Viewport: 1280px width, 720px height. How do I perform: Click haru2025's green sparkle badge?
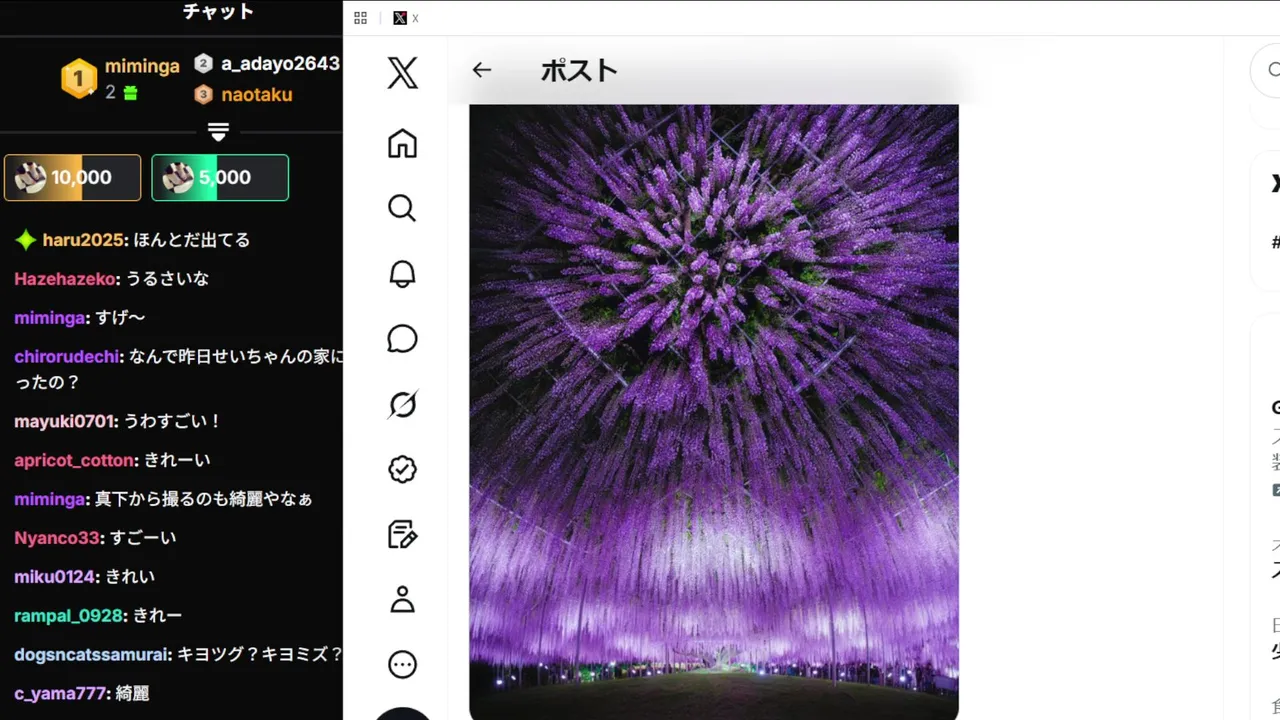point(26,240)
